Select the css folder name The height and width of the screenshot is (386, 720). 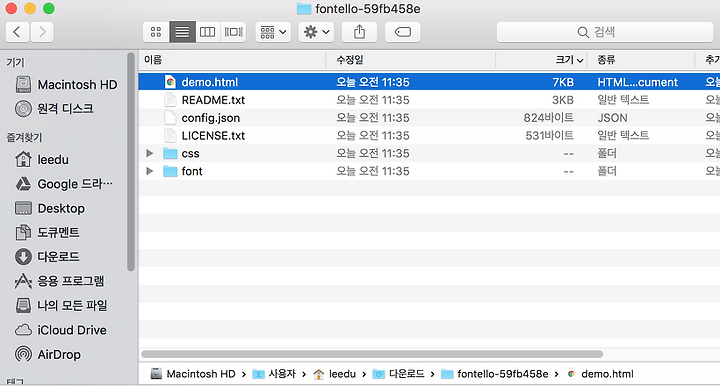[x=190, y=154]
